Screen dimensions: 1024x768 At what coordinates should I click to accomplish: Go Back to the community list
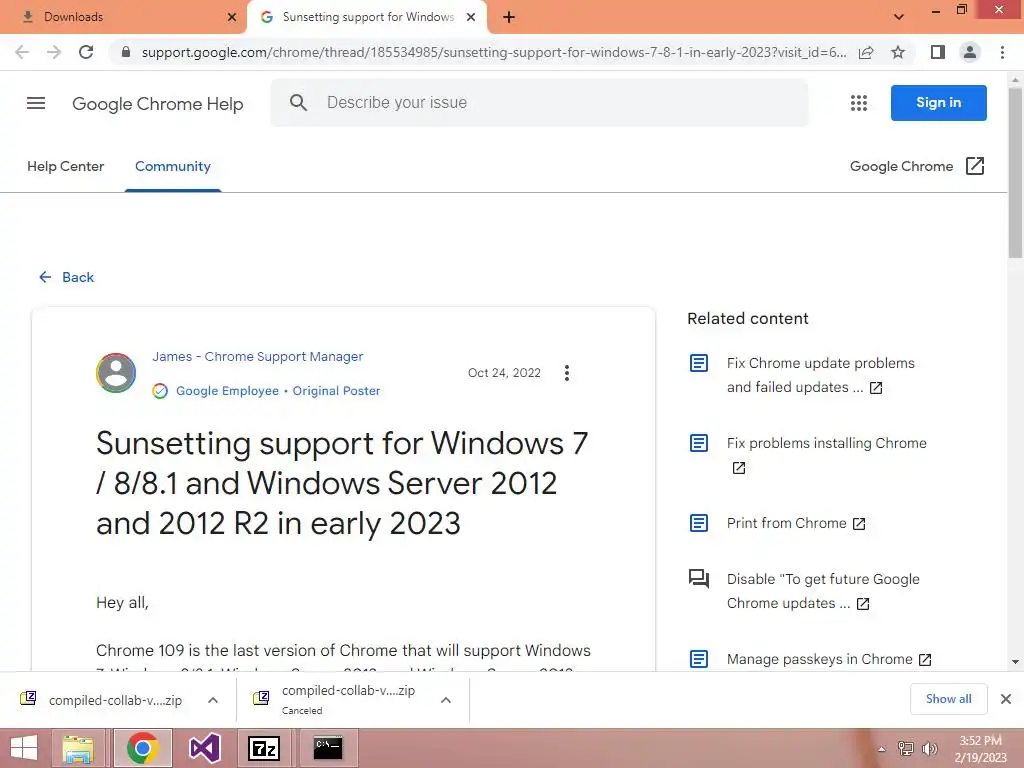[66, 277]
